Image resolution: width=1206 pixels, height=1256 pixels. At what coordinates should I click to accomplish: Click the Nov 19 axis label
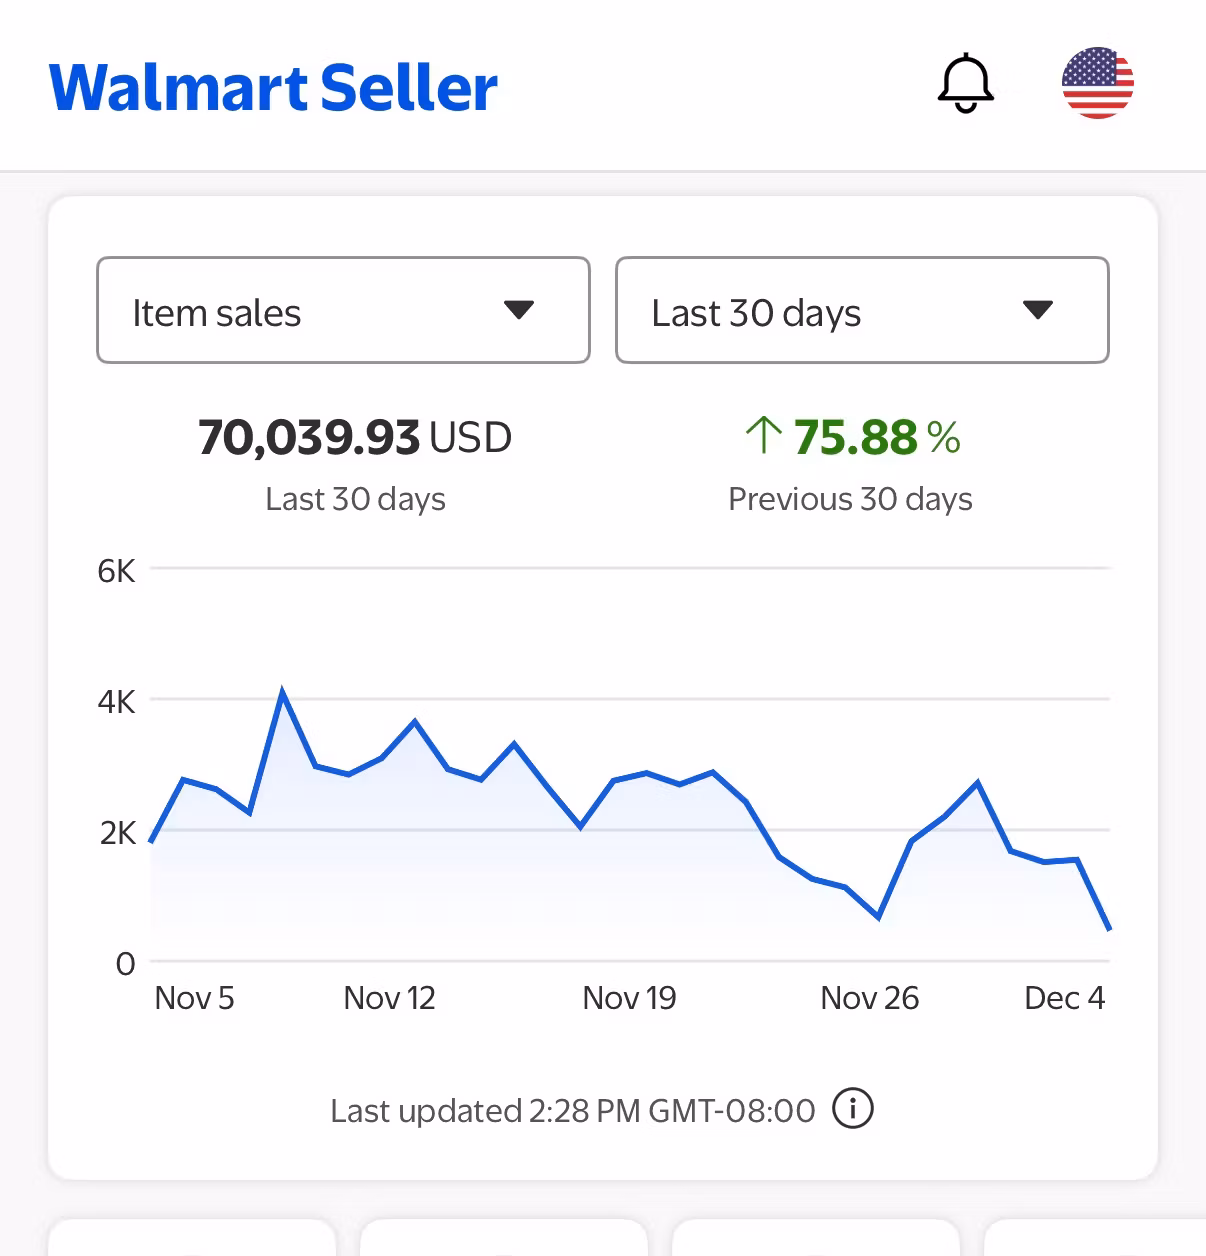(x=629, y=998)
